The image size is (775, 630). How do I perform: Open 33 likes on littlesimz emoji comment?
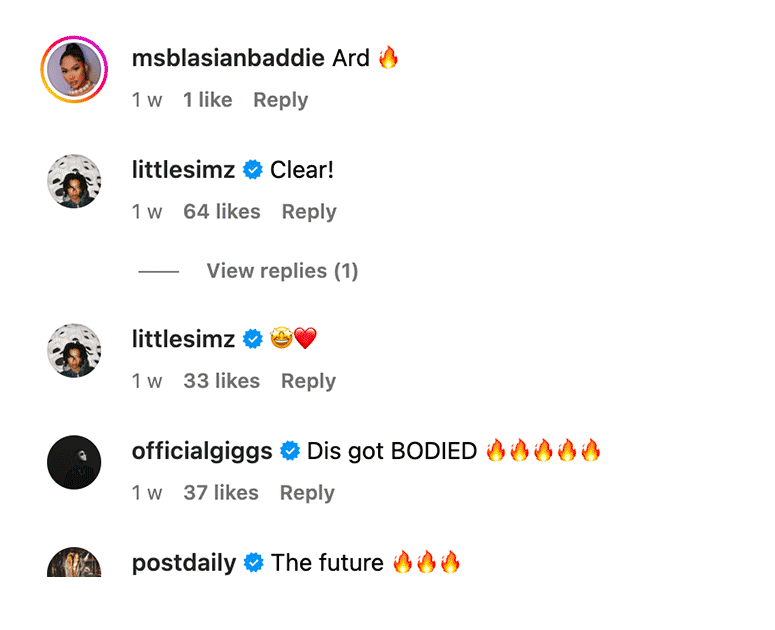point(221,381)
